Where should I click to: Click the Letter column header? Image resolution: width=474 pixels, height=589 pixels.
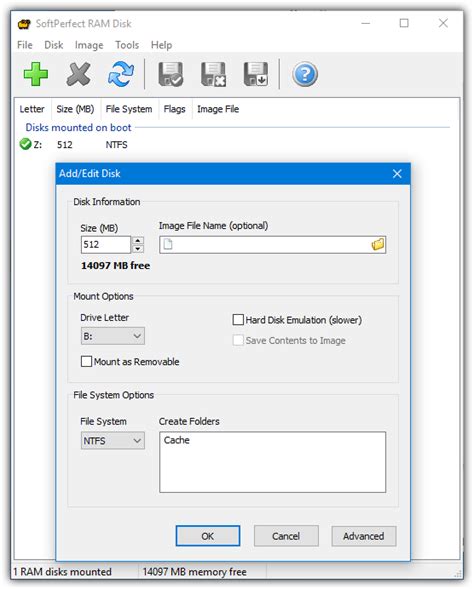(x=32, y=109)
